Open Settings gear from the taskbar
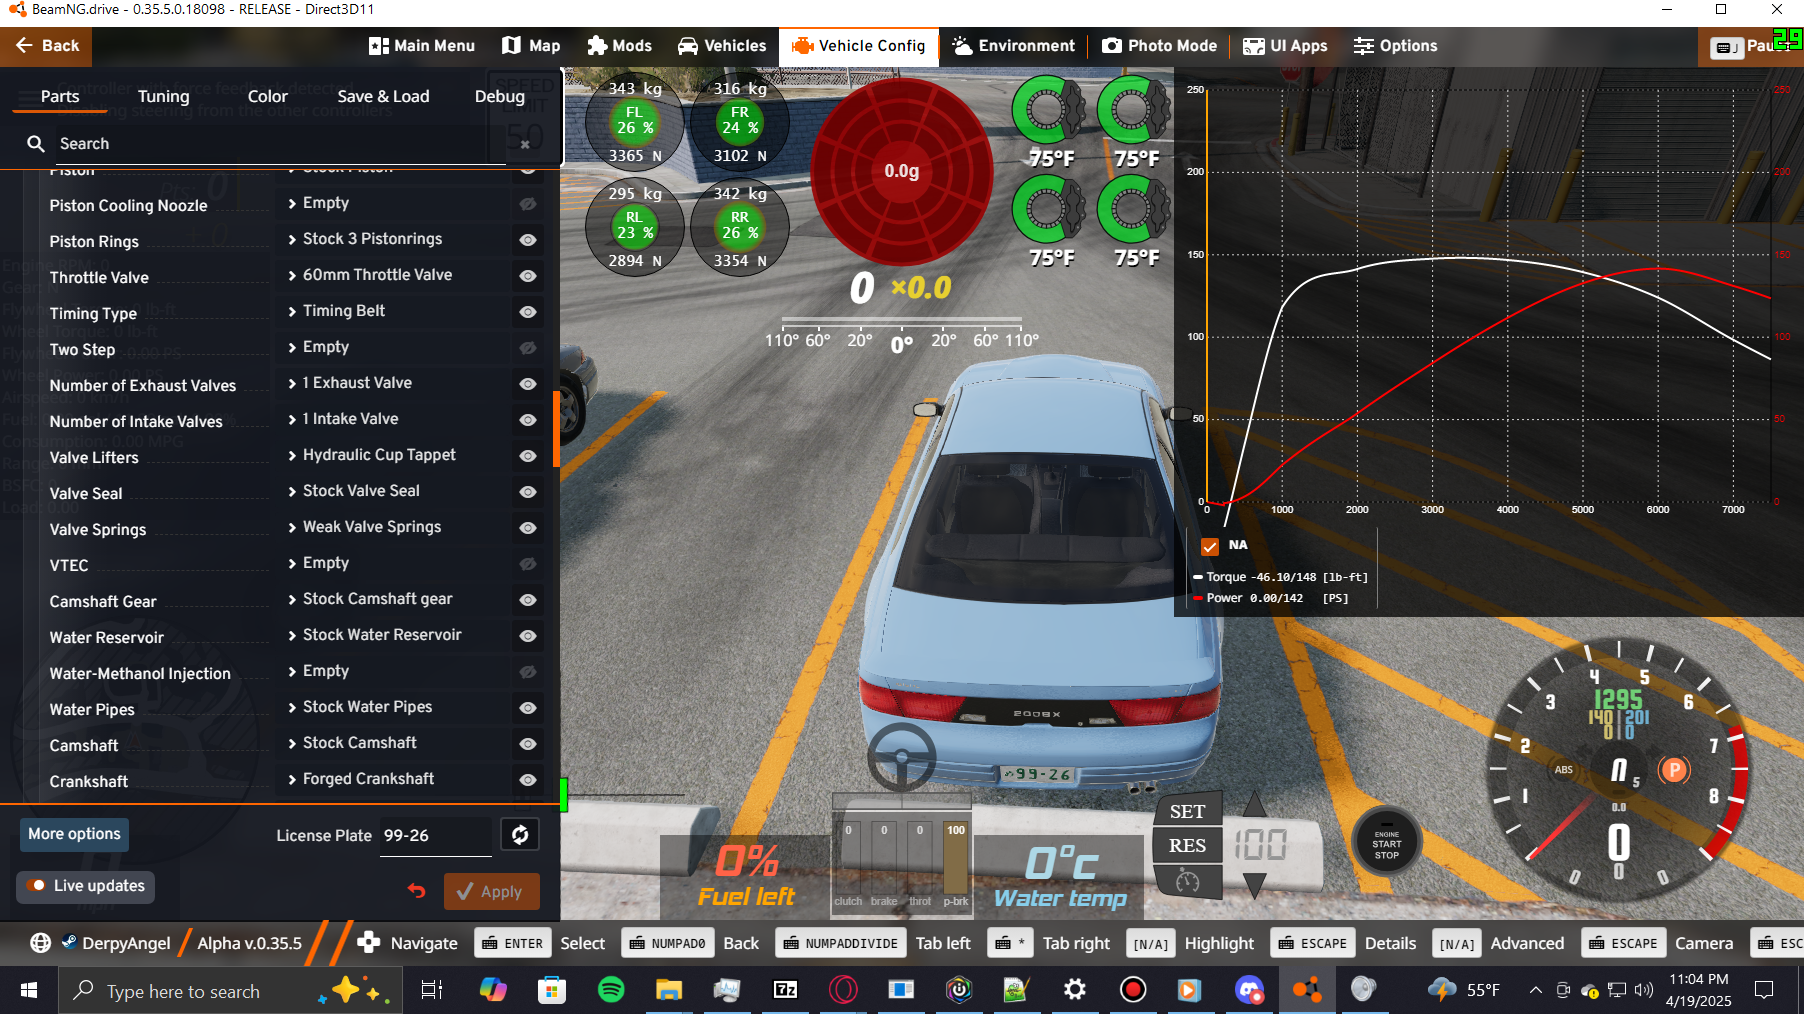 1075,990
